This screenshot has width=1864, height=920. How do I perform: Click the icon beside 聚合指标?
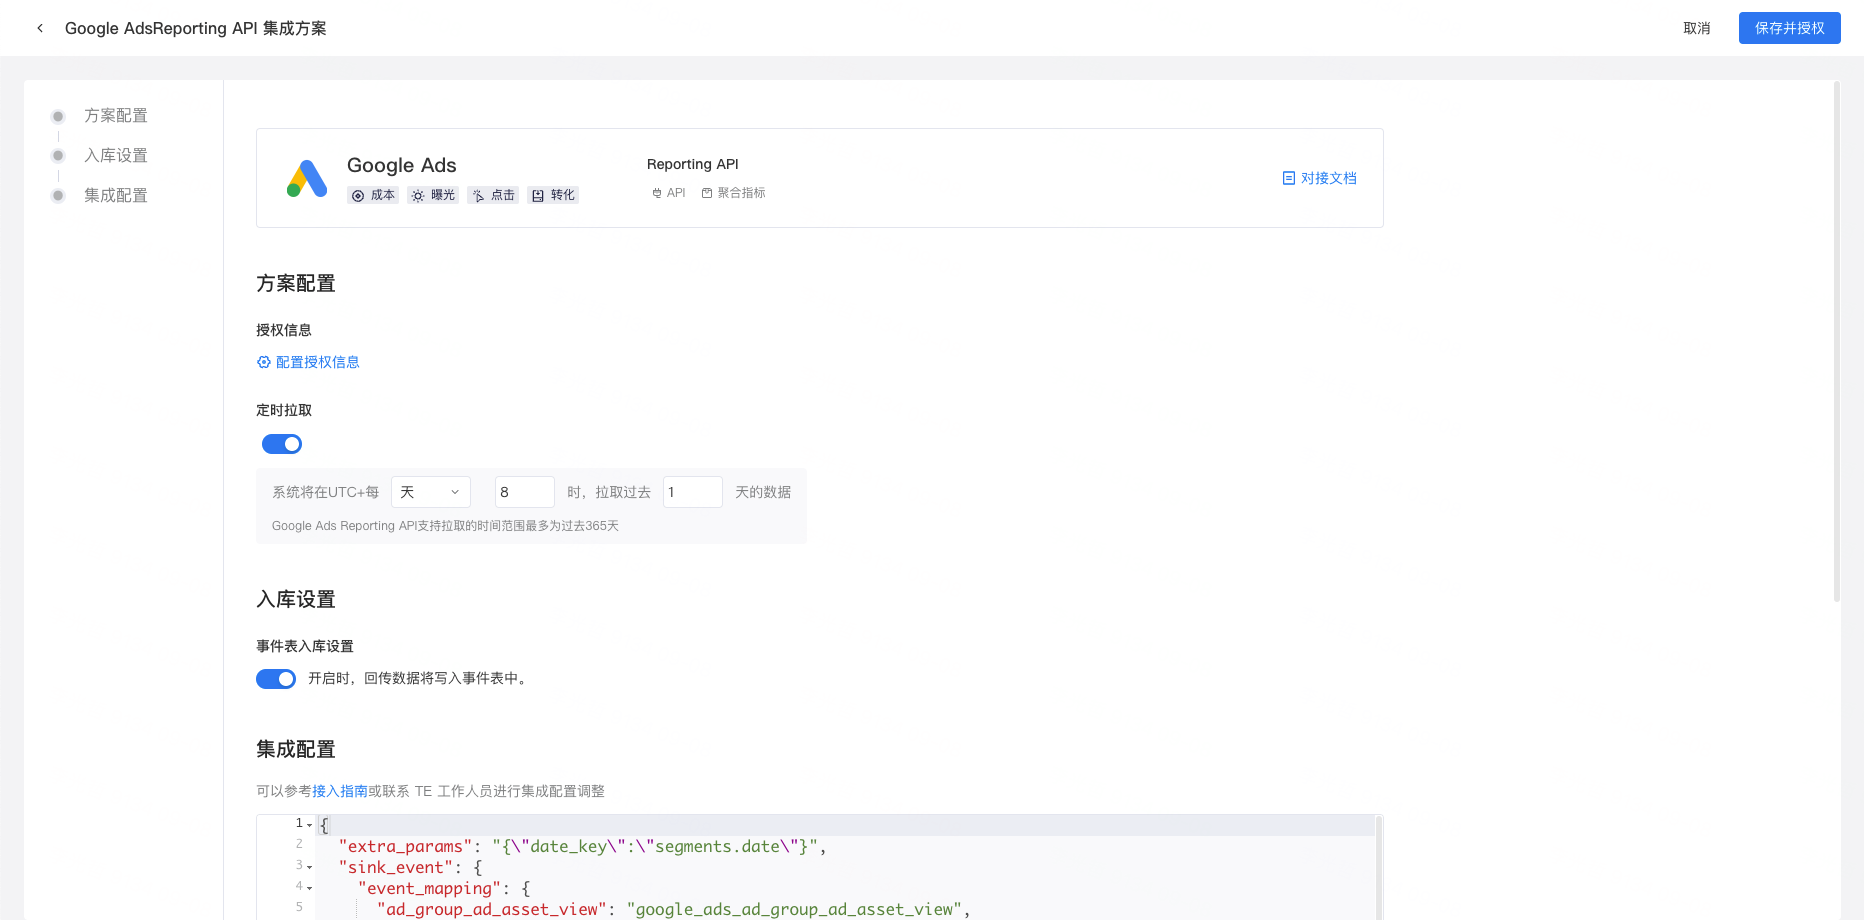(705, 192)
